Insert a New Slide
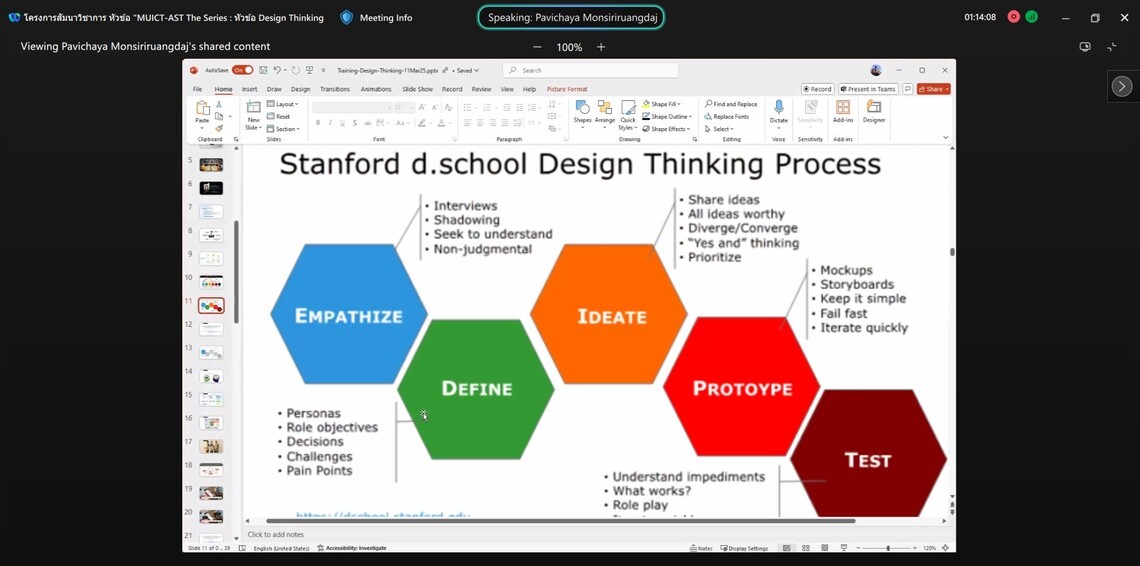Screen dimensions: 1140x566 (253, 108)
